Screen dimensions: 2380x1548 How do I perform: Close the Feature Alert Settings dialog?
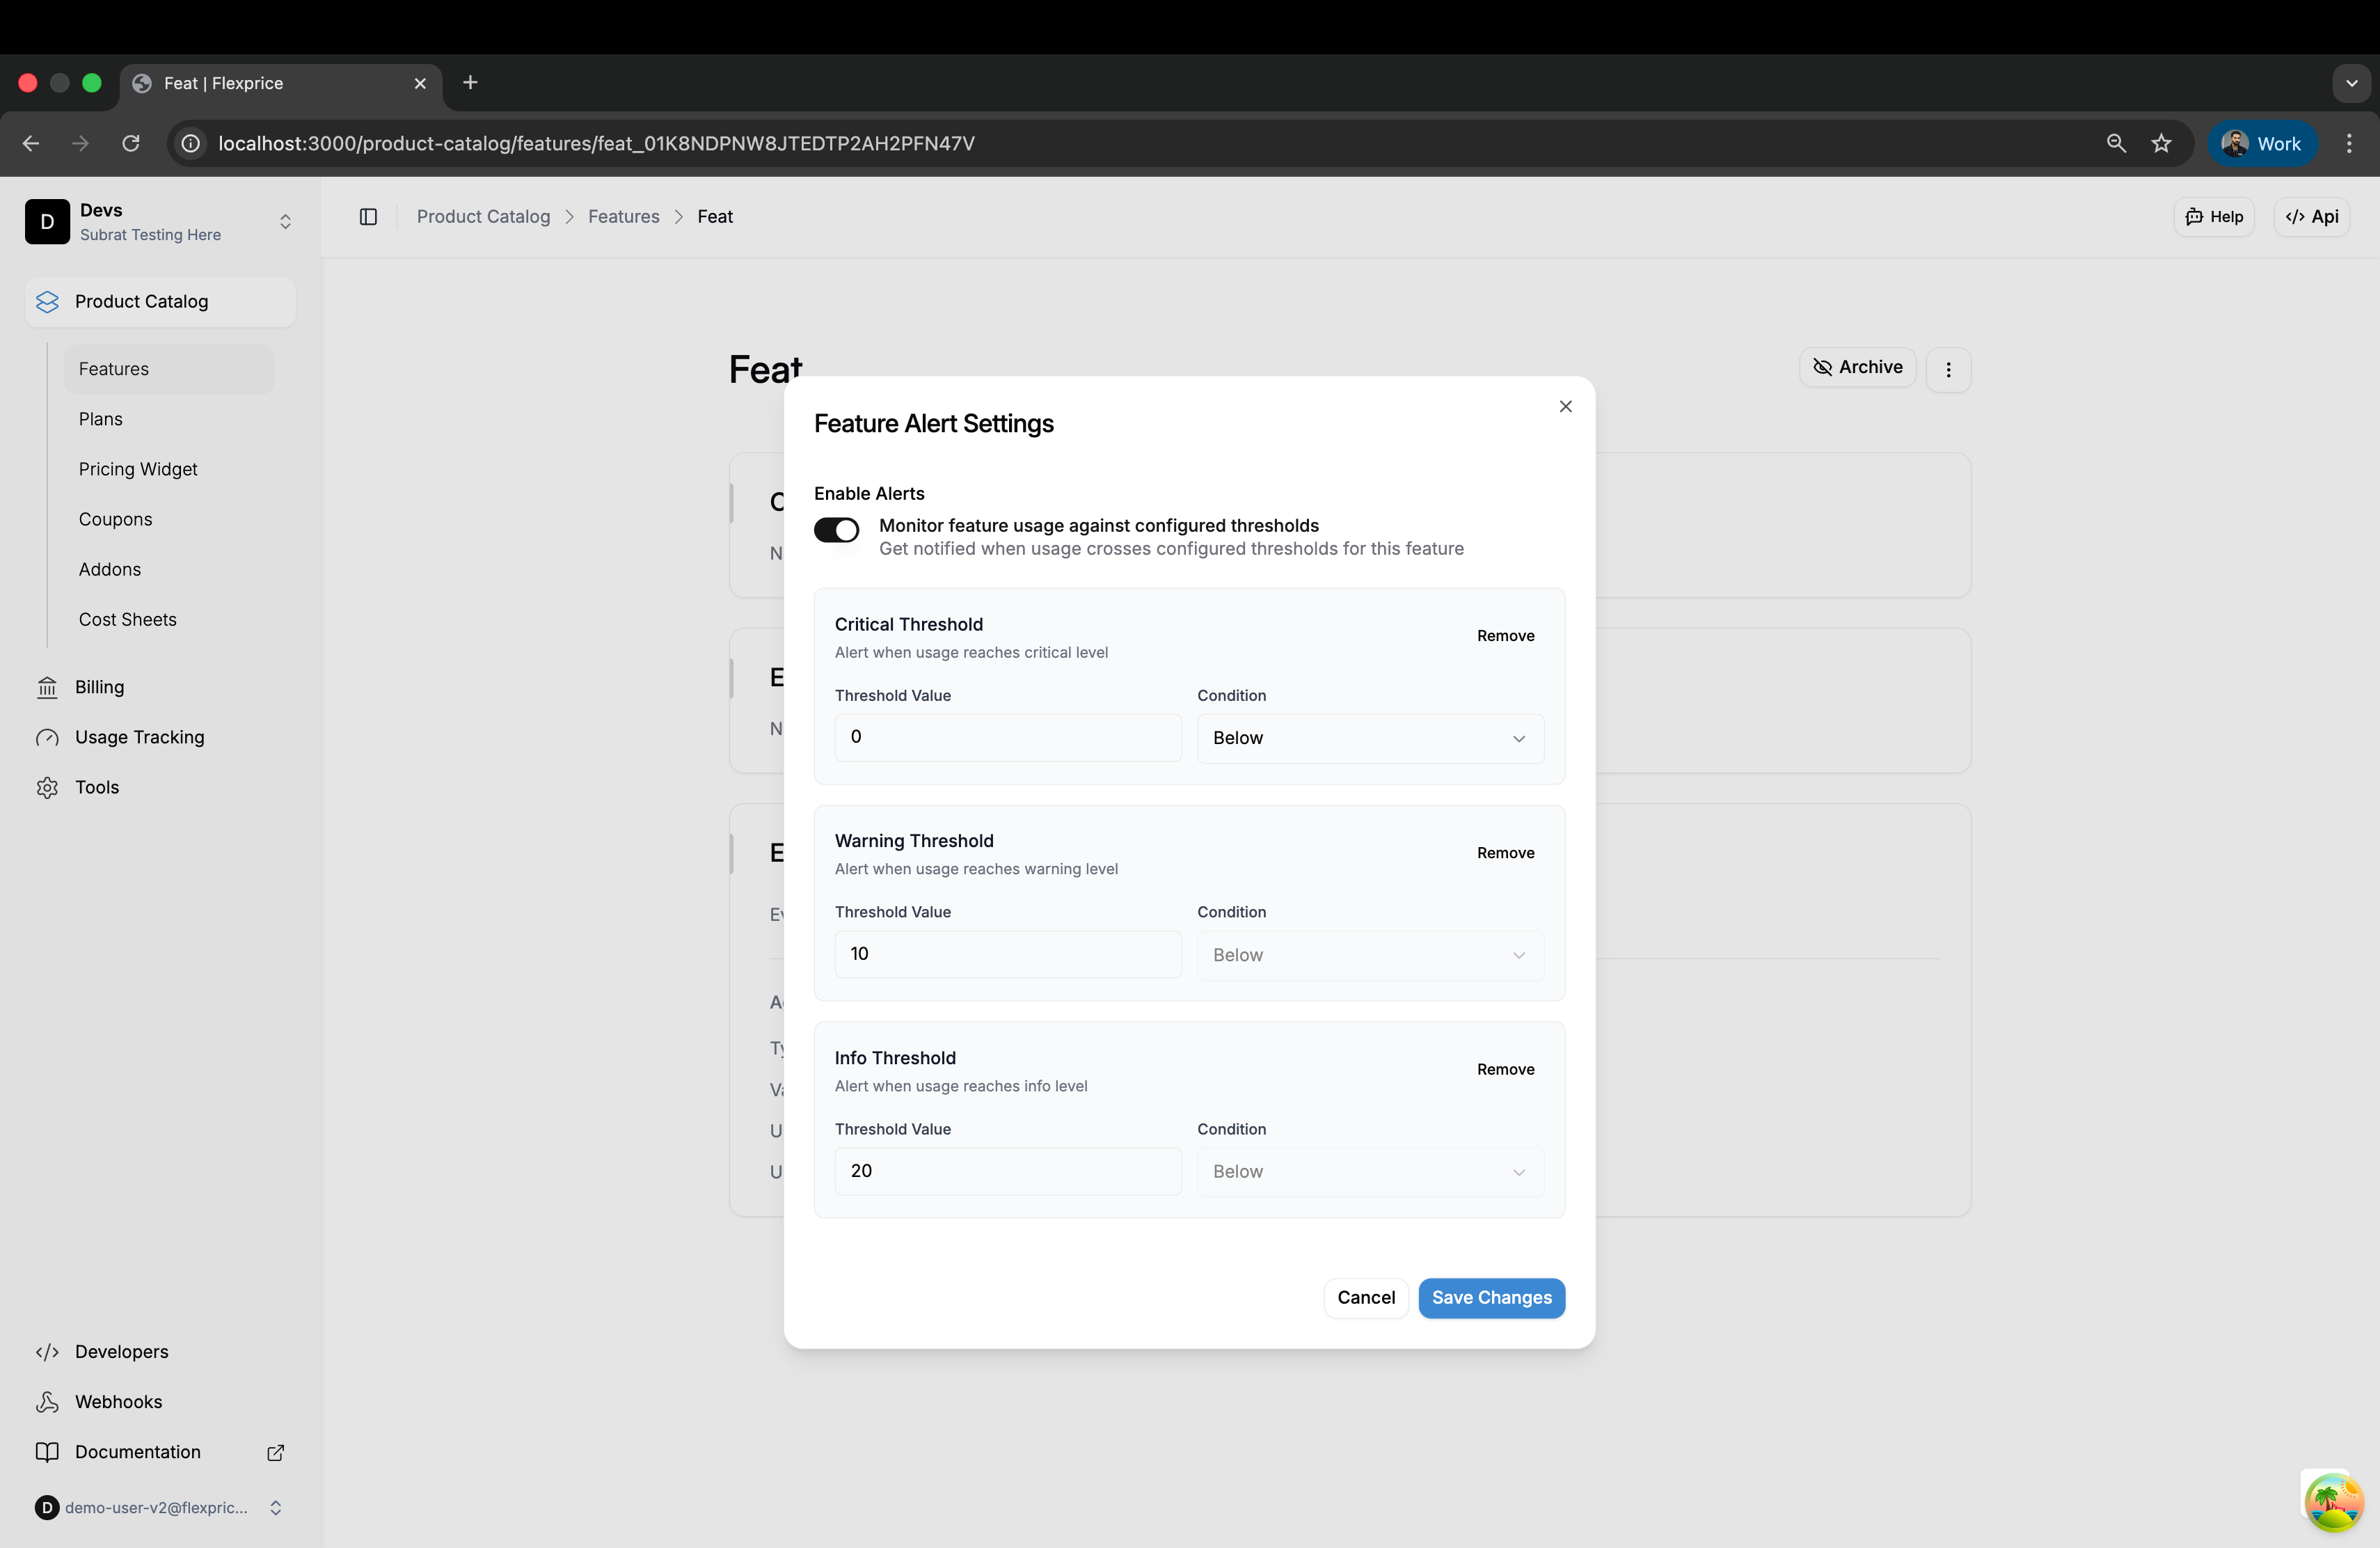point(1565,406)
